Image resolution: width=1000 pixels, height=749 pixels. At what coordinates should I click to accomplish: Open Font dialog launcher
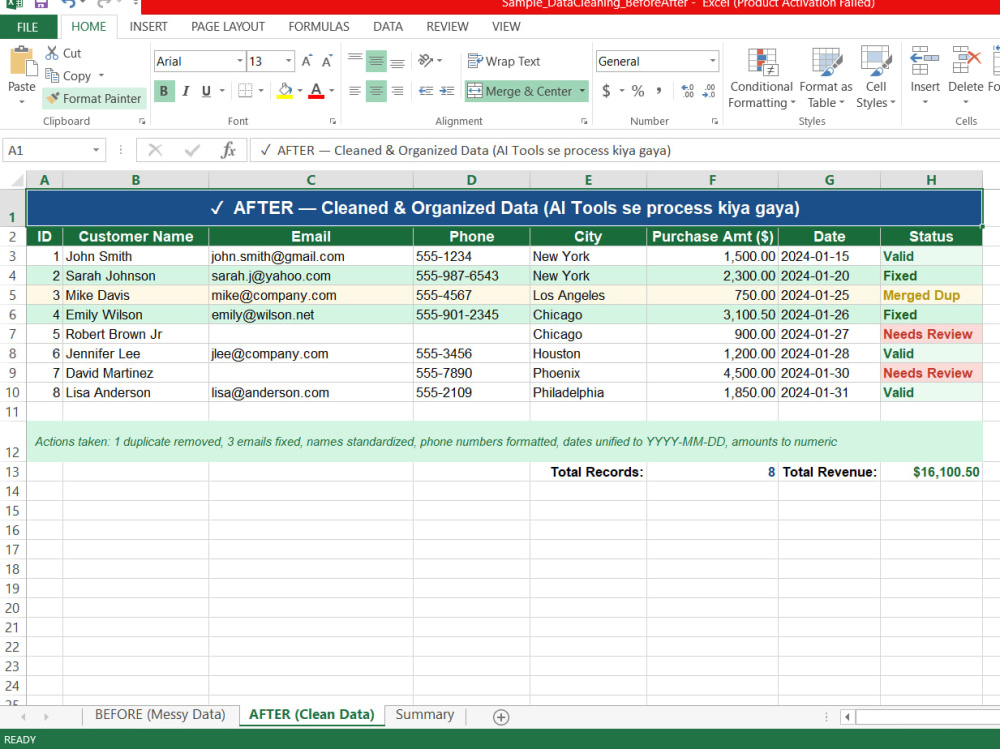333,121
